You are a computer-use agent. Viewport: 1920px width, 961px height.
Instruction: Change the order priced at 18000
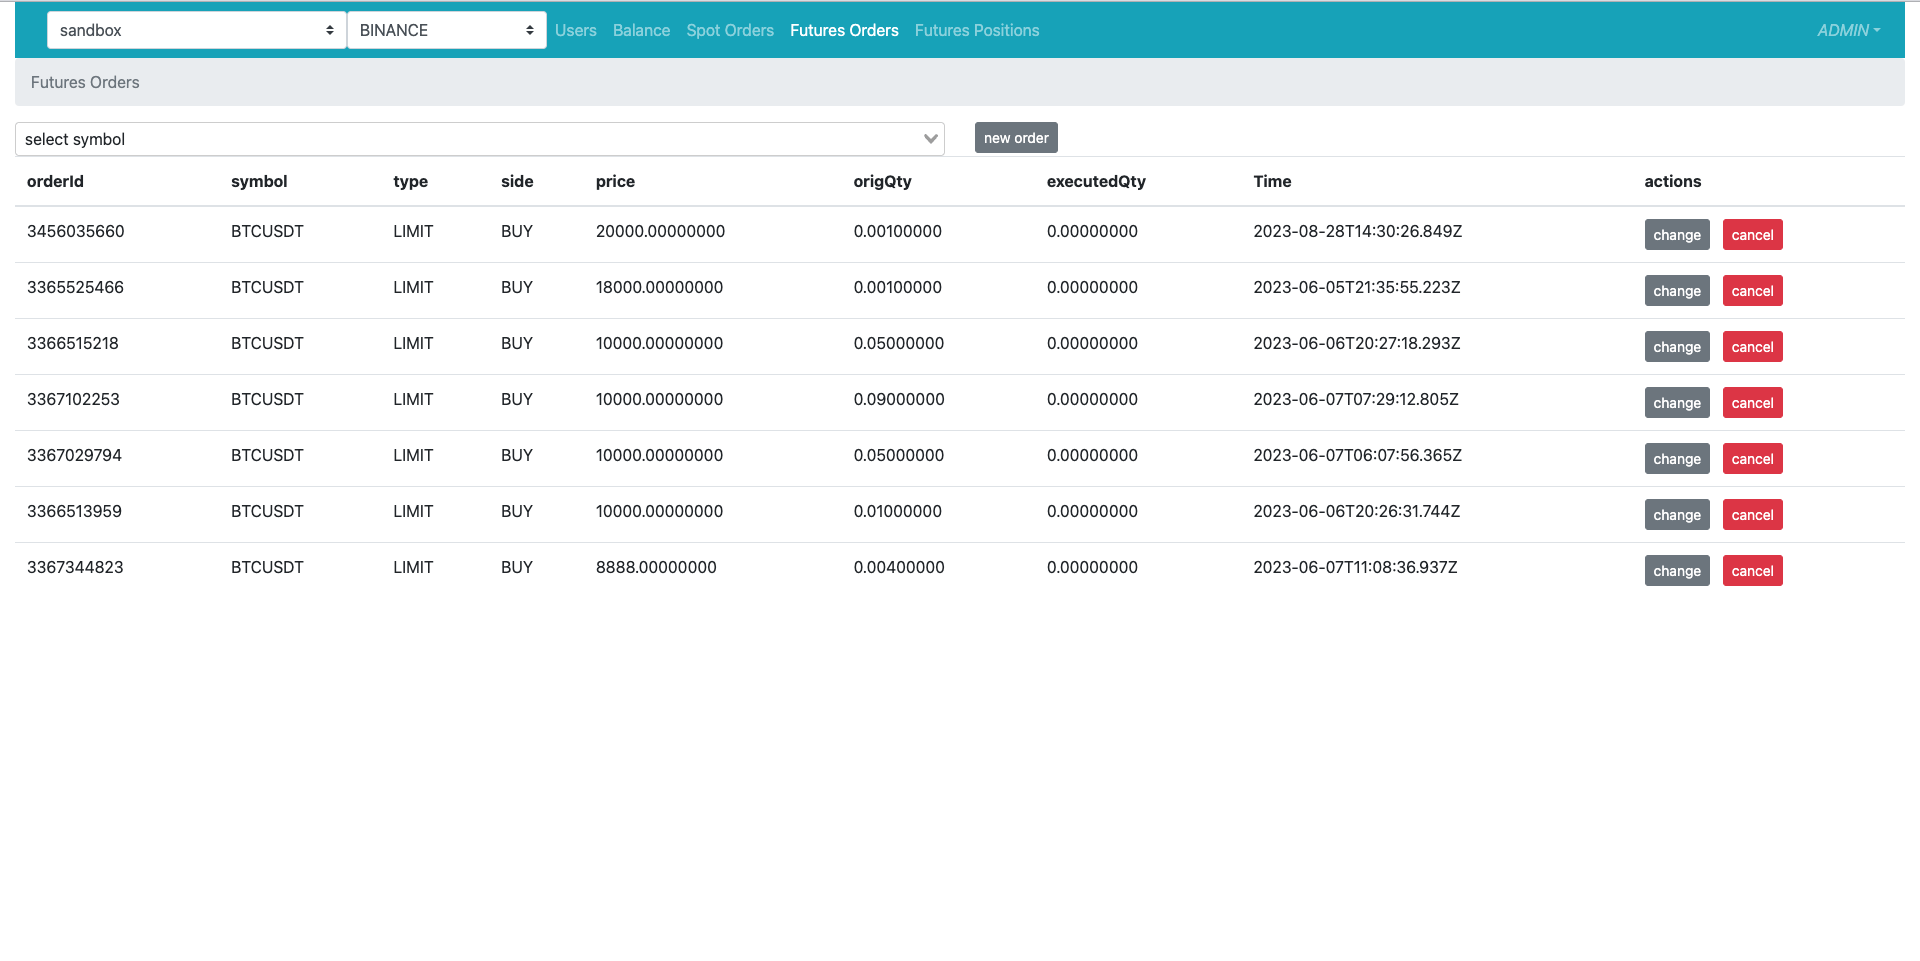(x=1676, y=291)
